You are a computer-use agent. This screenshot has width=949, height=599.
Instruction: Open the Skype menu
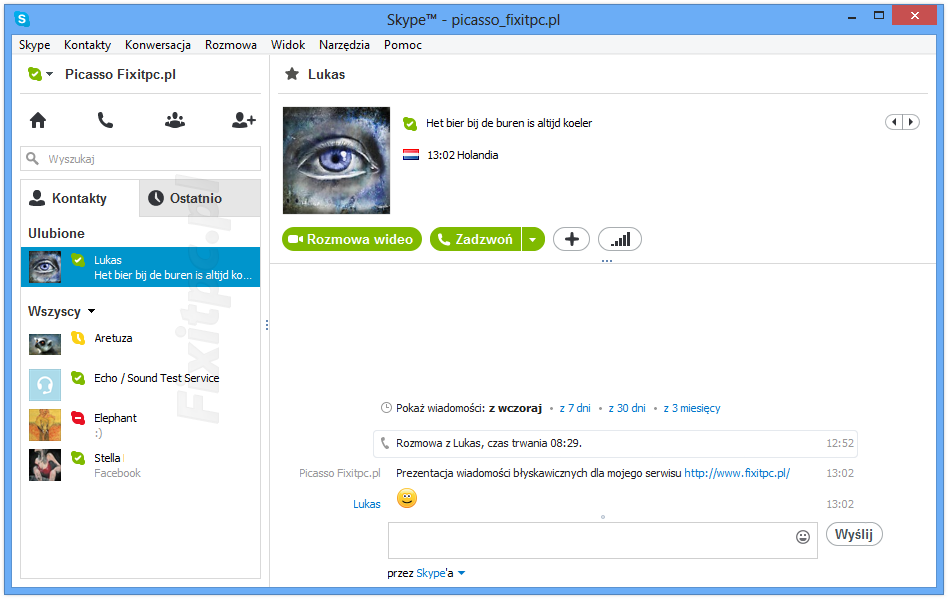[34, 45]
